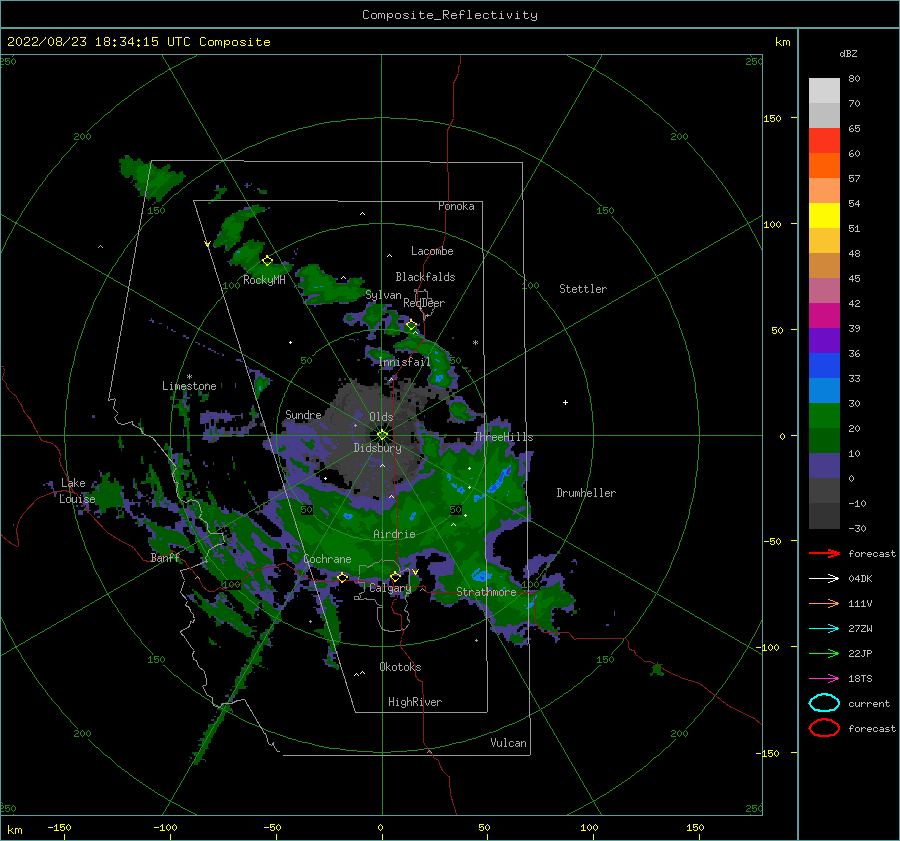Click the red forecast ellipse legend icon
900x841 pixels.
[824, 728]
